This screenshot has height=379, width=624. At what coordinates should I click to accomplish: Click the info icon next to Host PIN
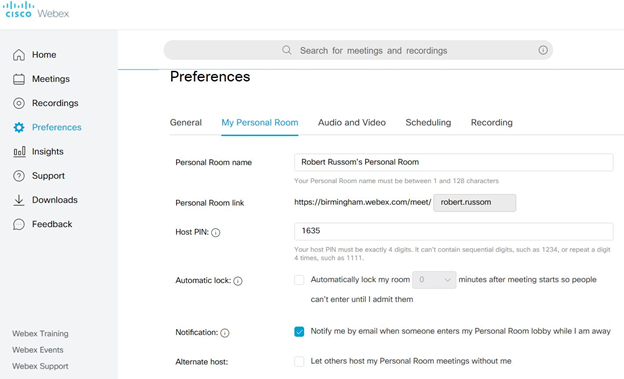pos(216,233)
